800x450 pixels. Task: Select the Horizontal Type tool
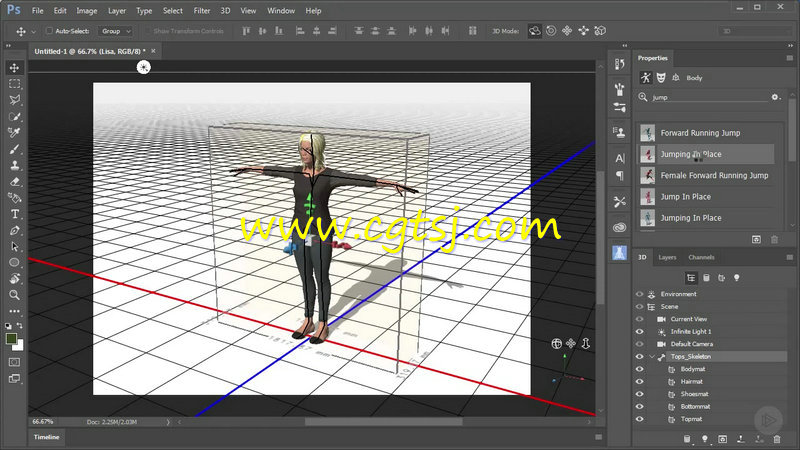click(x=14, y=214)
